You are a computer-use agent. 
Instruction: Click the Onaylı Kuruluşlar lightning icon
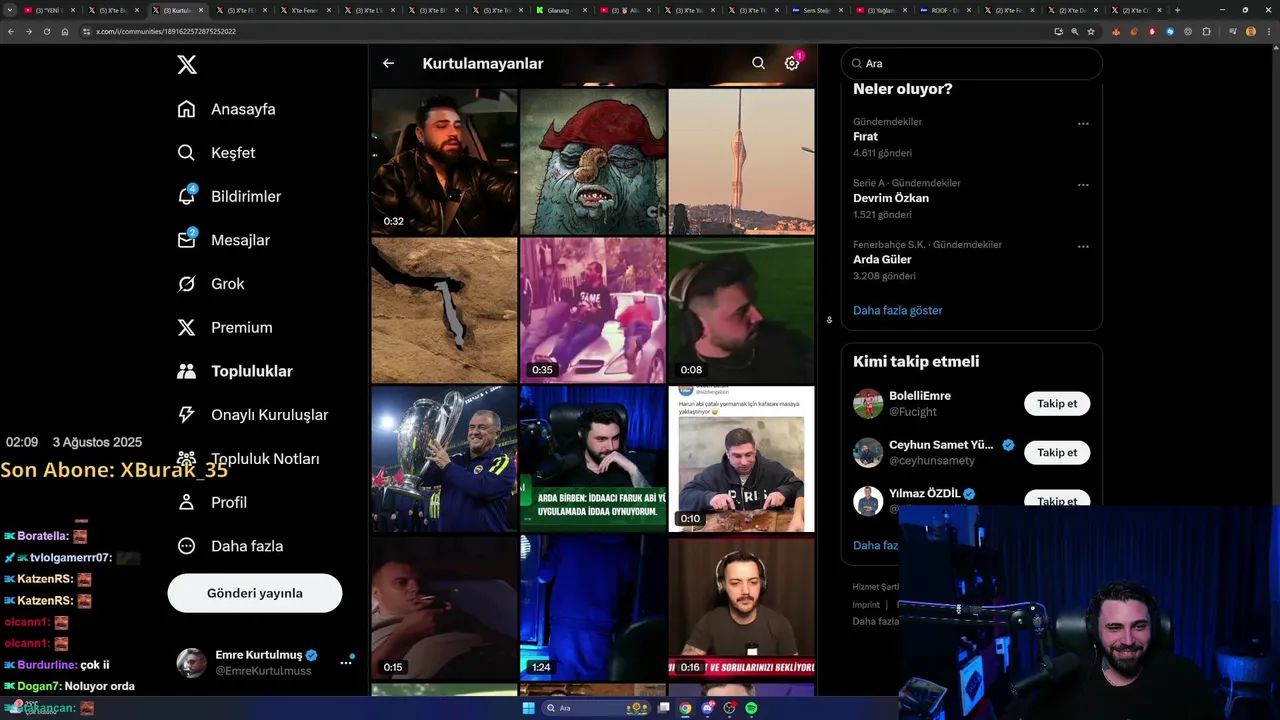(x=186, y=414)
